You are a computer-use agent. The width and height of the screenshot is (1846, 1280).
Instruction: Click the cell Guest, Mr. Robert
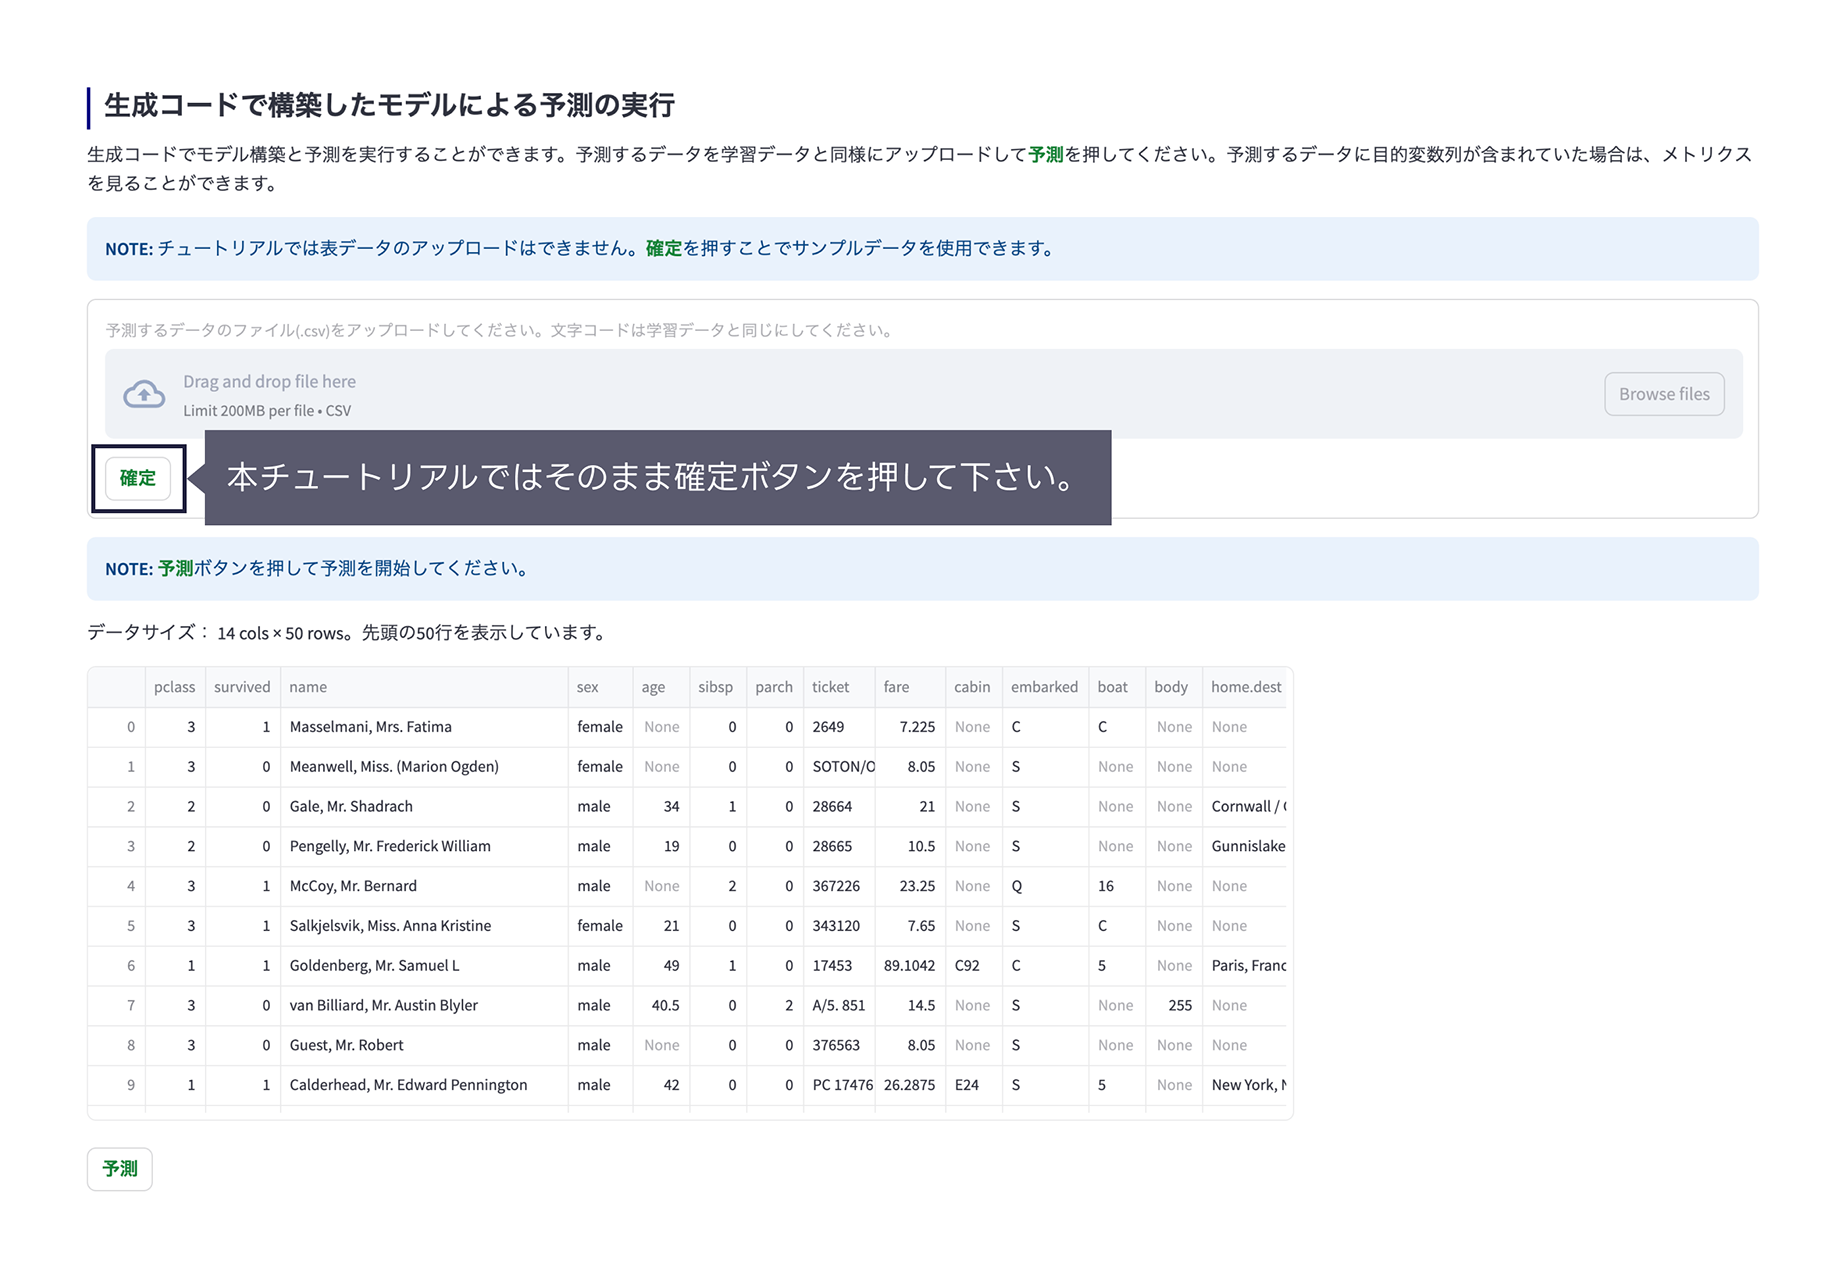pos(424,1046)
